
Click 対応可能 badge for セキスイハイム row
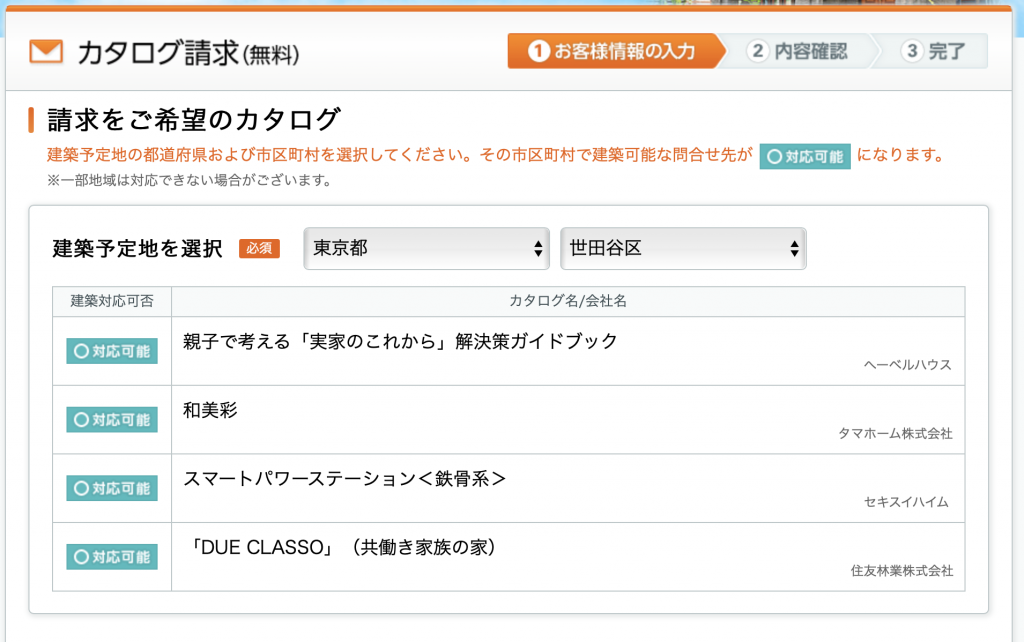click(112, 489)
